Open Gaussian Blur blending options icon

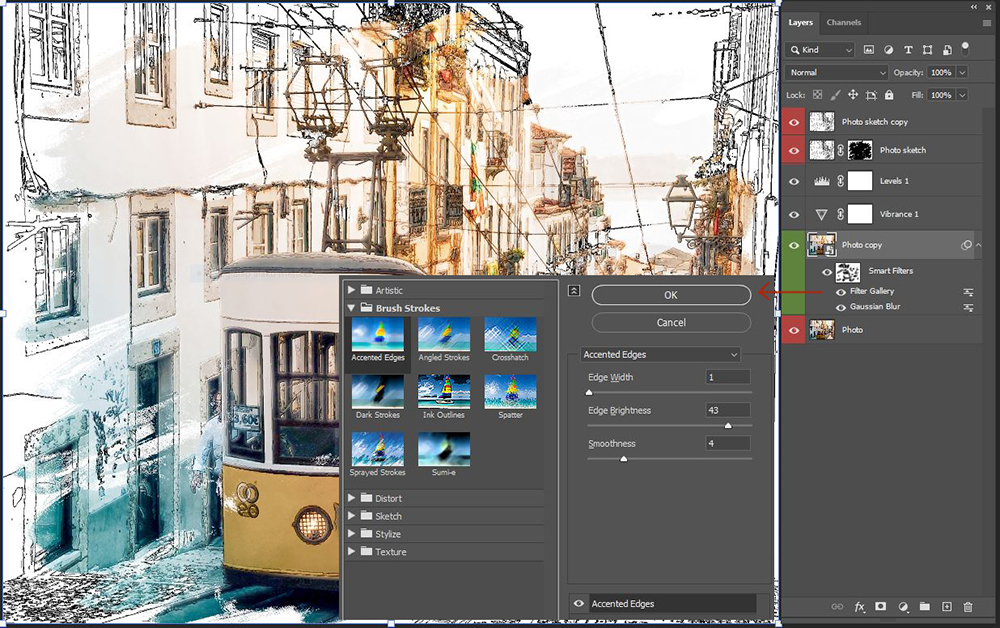(x=968, y=307)
